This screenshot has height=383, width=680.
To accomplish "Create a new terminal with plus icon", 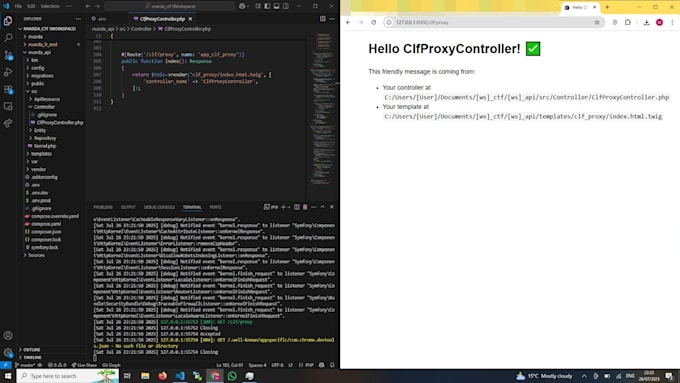I will coord(283,207).
